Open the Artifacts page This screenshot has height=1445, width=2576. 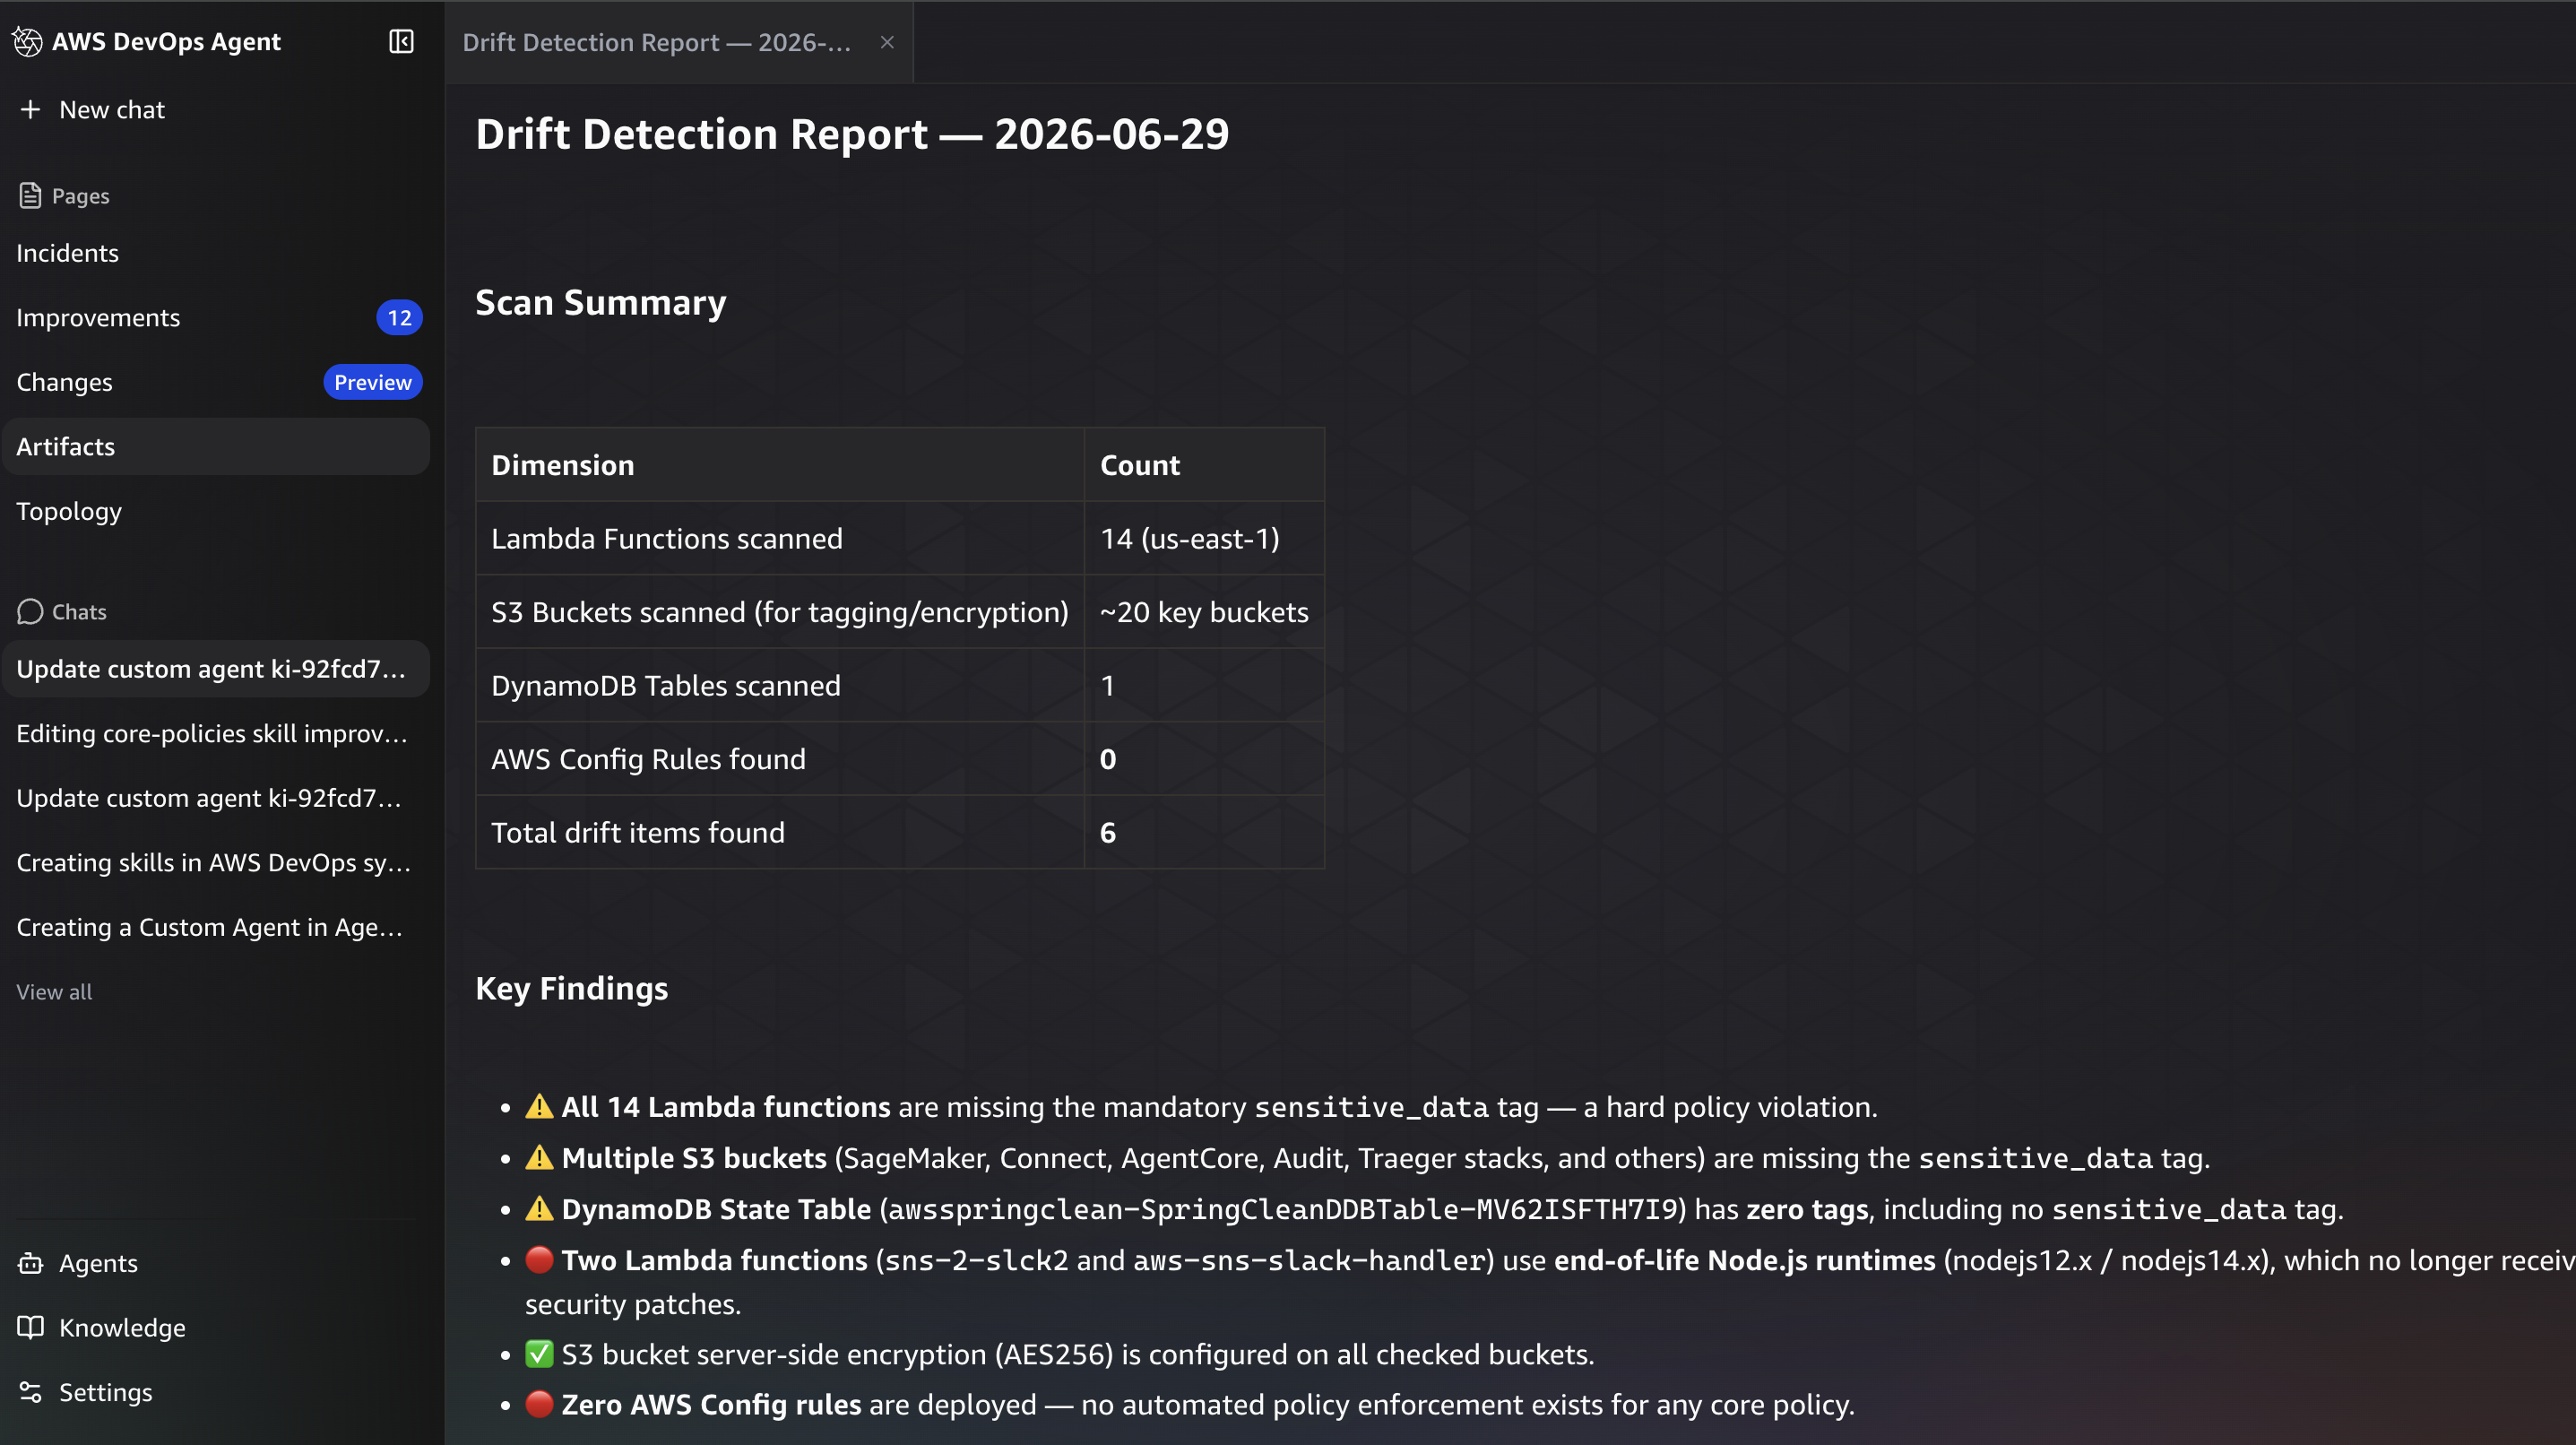click(x=216, y=446)
